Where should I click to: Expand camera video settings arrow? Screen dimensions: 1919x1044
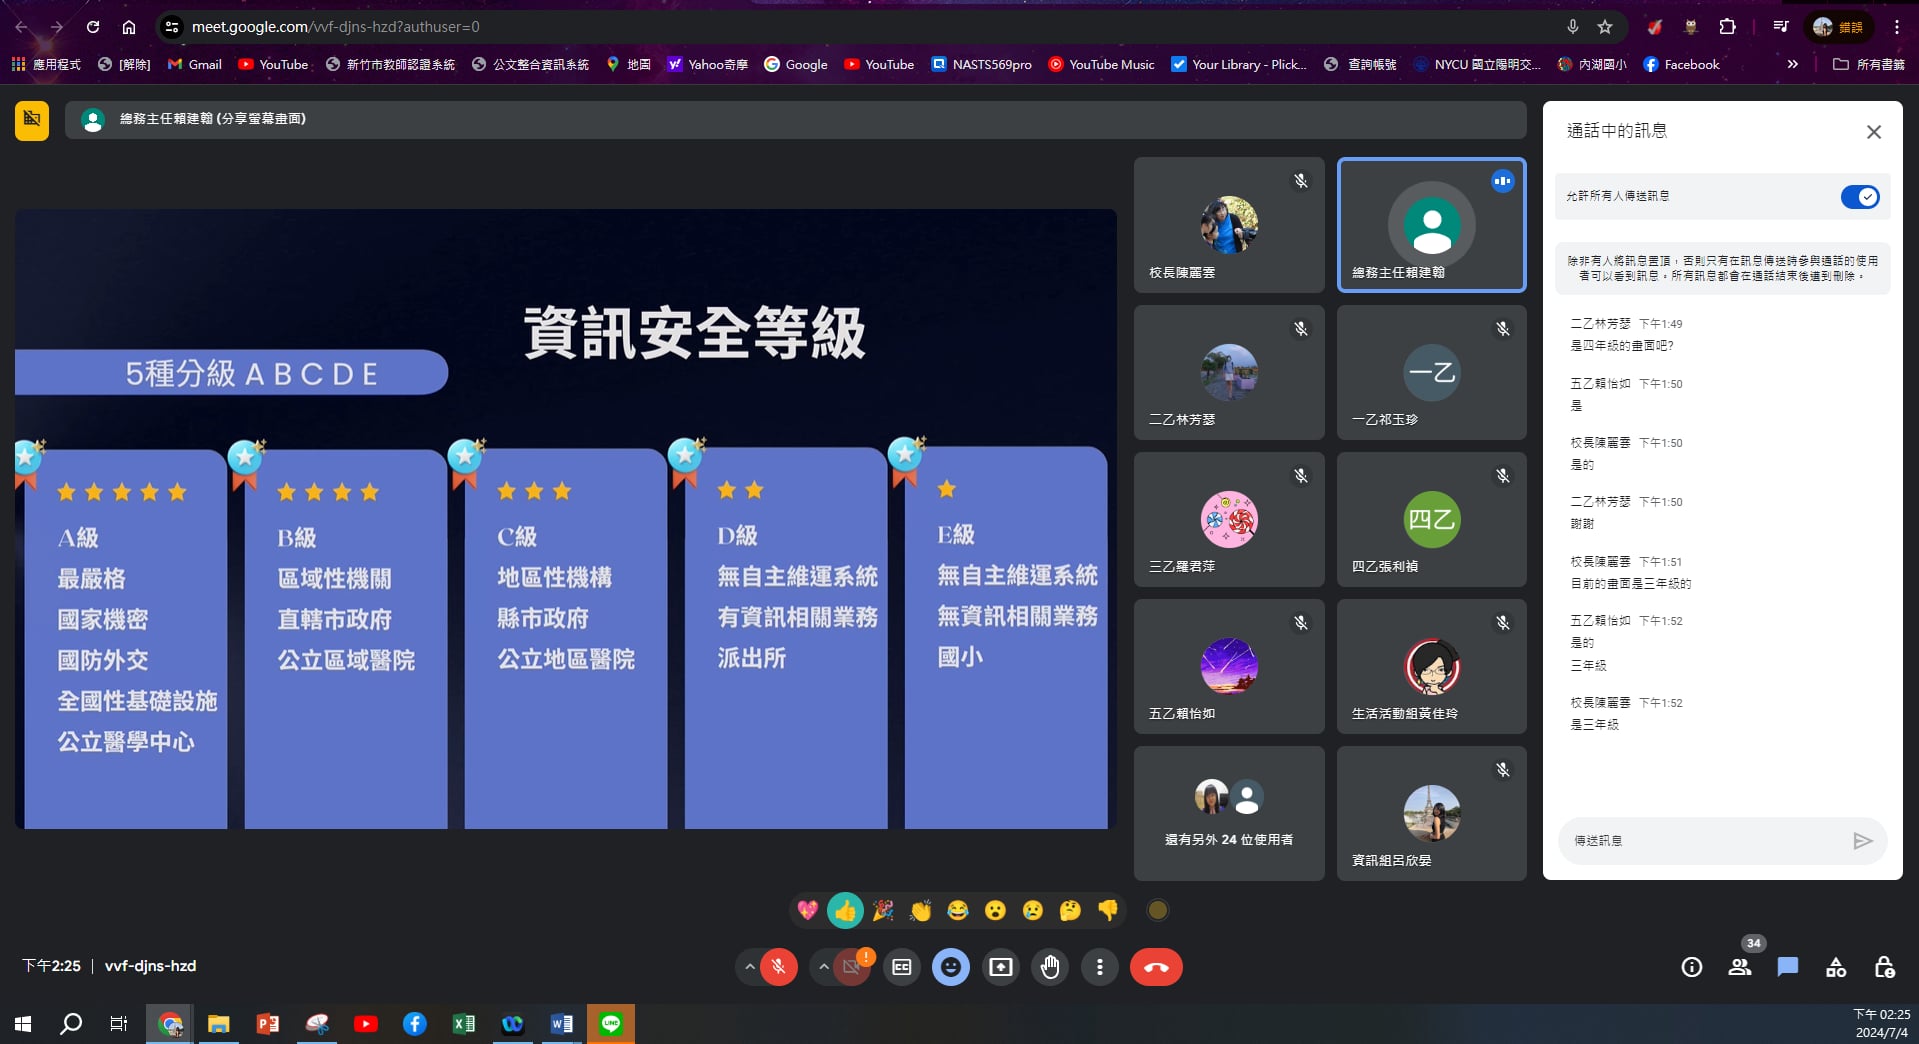(823, 967)
